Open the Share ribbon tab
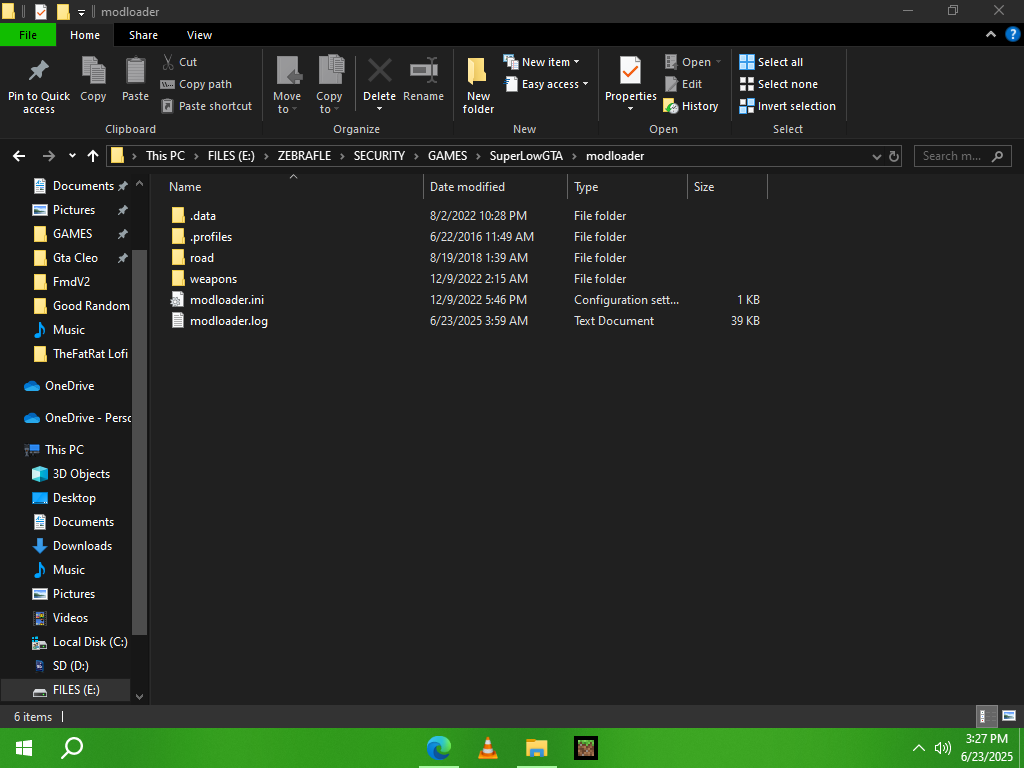1024x768 pixels. point(143,35)
